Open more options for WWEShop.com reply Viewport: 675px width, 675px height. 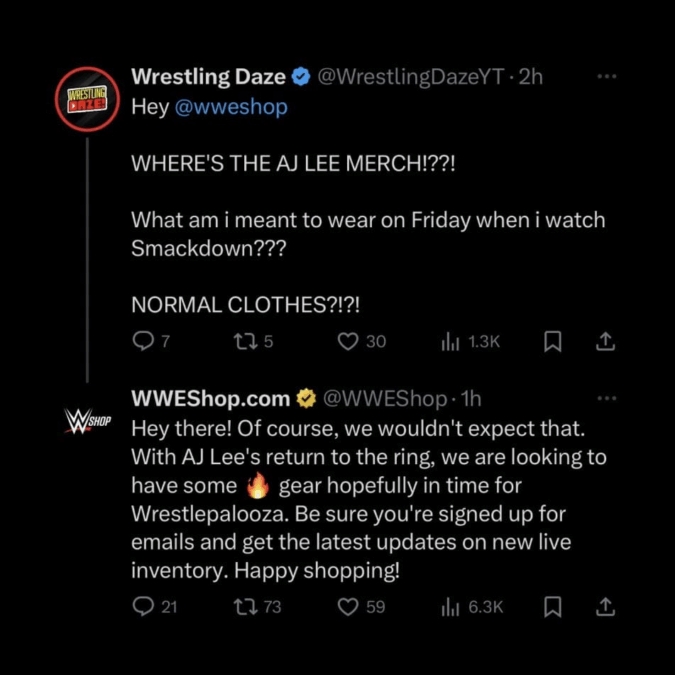pos(606,399)
